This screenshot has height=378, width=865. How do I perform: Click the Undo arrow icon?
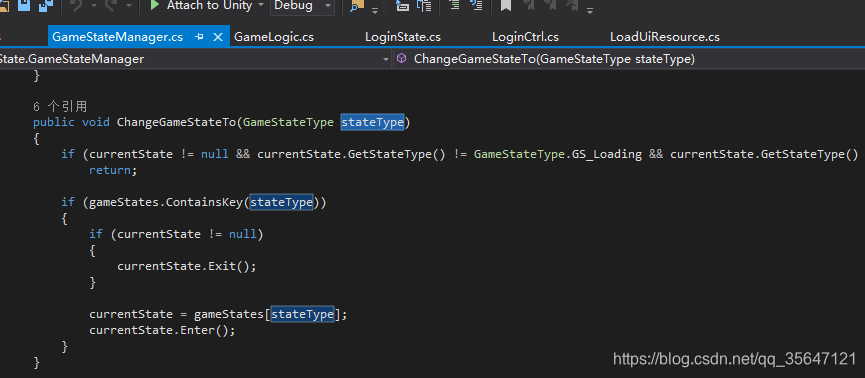[76, 6]
